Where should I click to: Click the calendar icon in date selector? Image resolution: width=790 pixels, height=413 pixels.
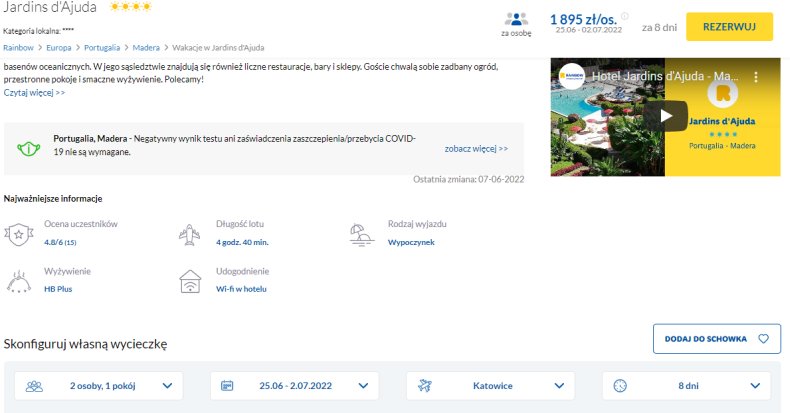(227, 386)
